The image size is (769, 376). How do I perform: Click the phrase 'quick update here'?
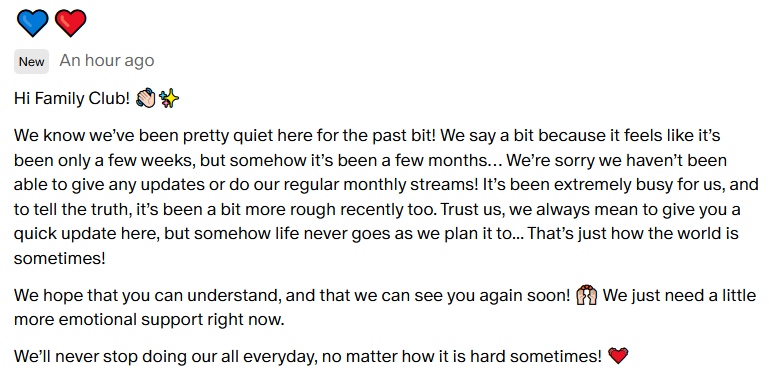point(86,234)
